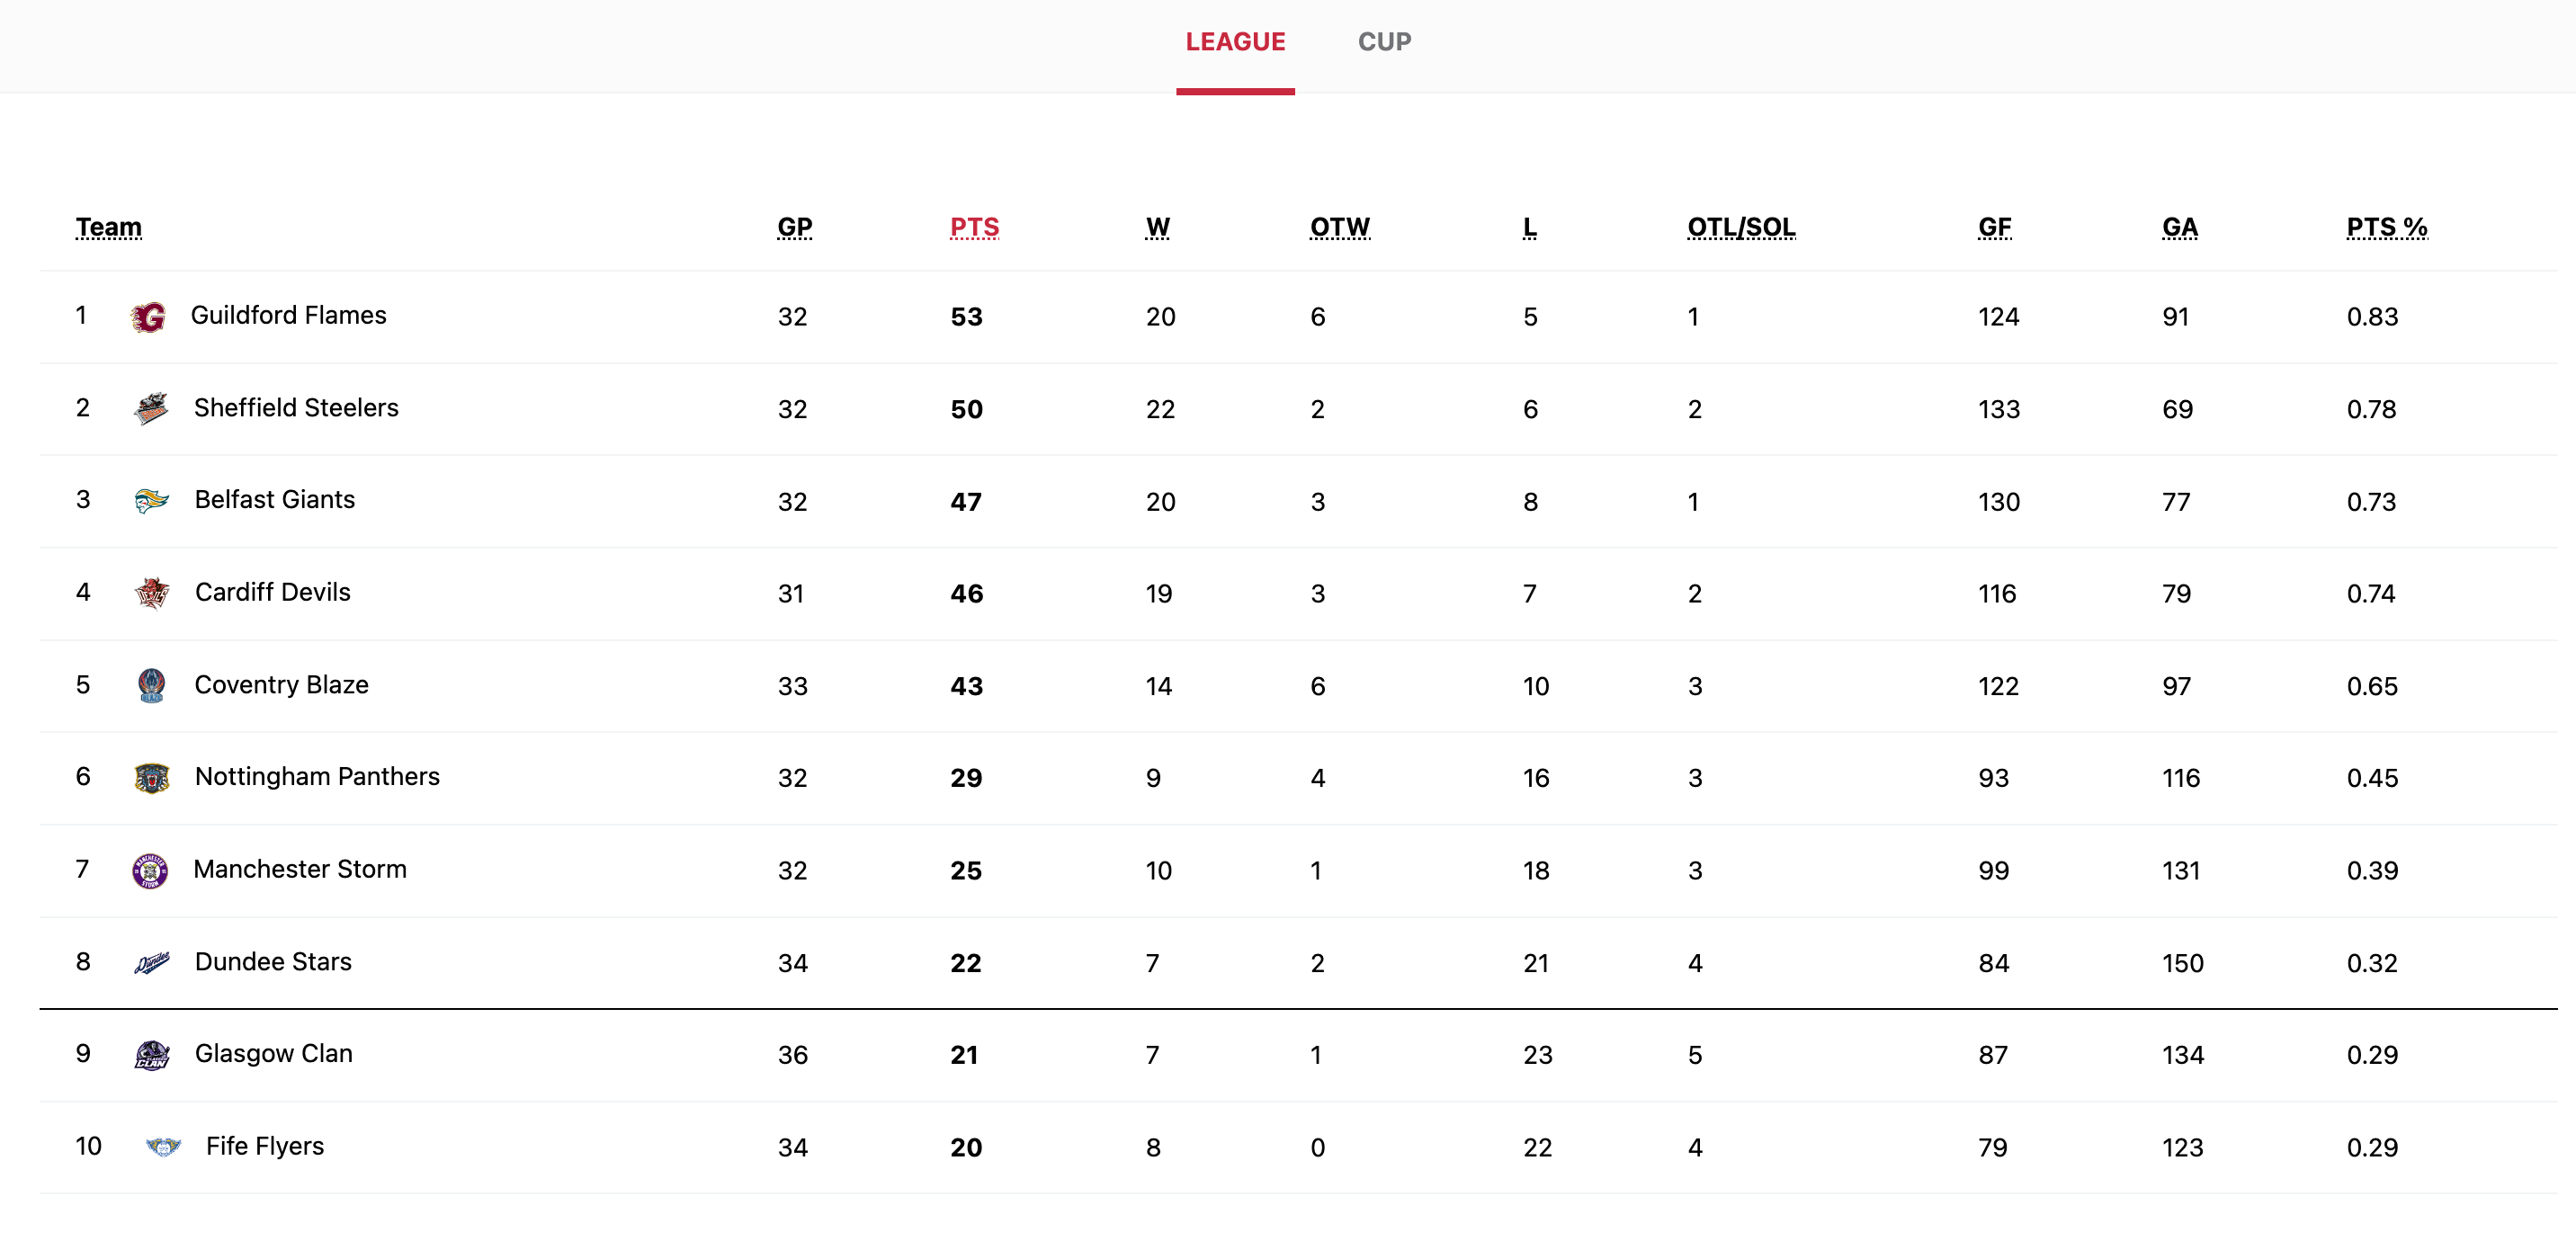Screen dimensions: 2576x1250
Task: Click the Belfast Giants logo icon
Action: 151,501
